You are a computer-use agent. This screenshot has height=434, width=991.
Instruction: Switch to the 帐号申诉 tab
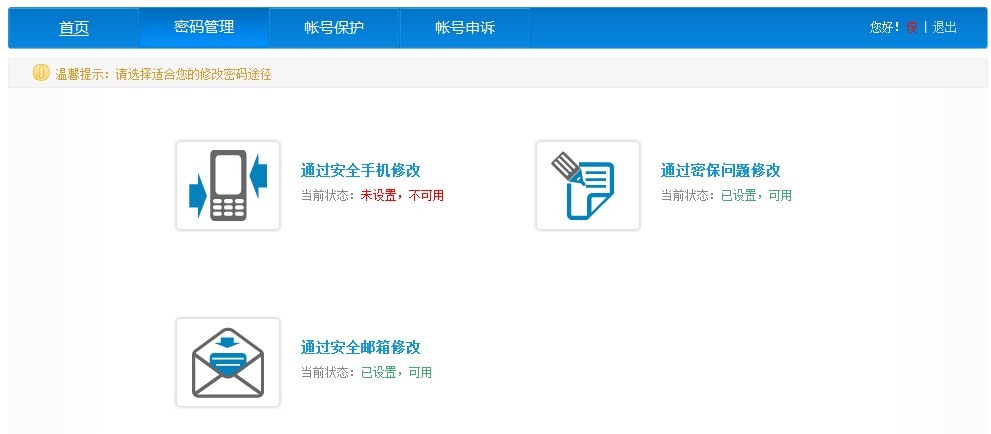pos(465,28)
